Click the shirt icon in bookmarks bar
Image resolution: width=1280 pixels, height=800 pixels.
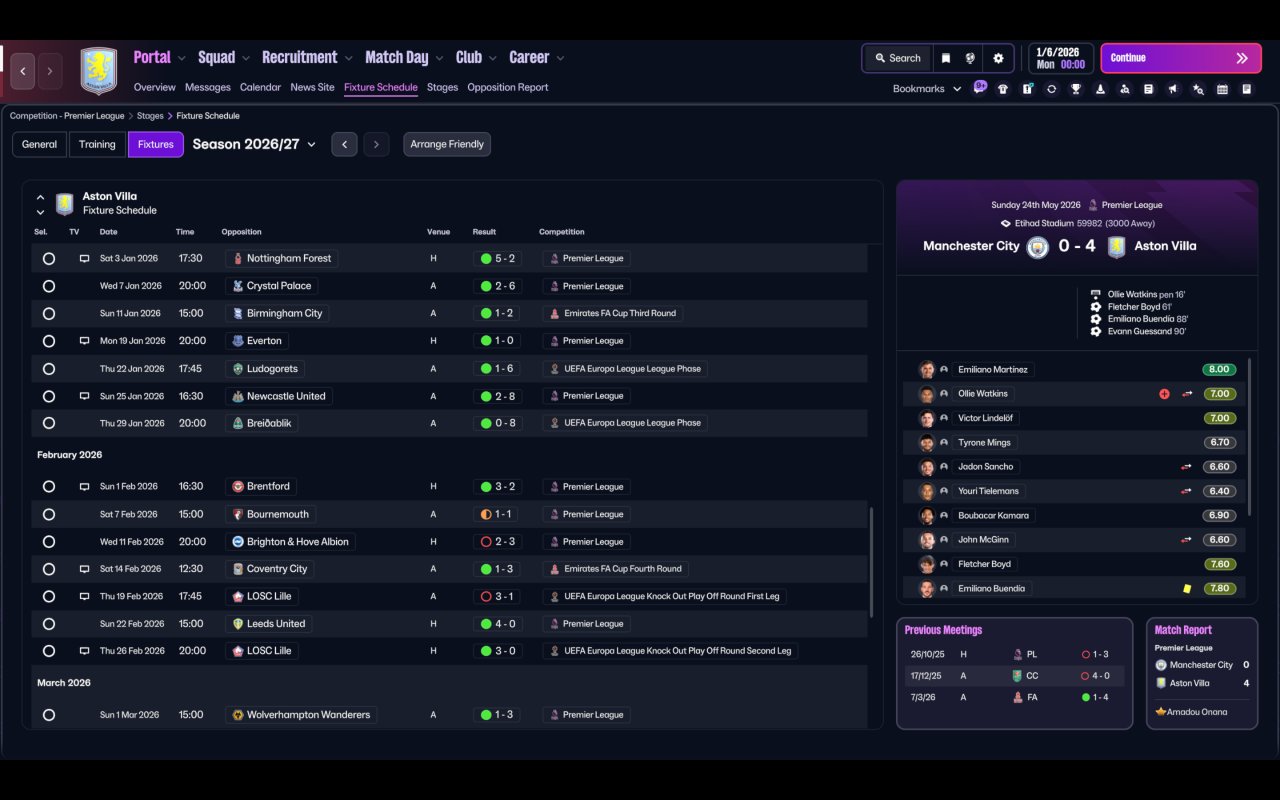(x=1003, y=89)
